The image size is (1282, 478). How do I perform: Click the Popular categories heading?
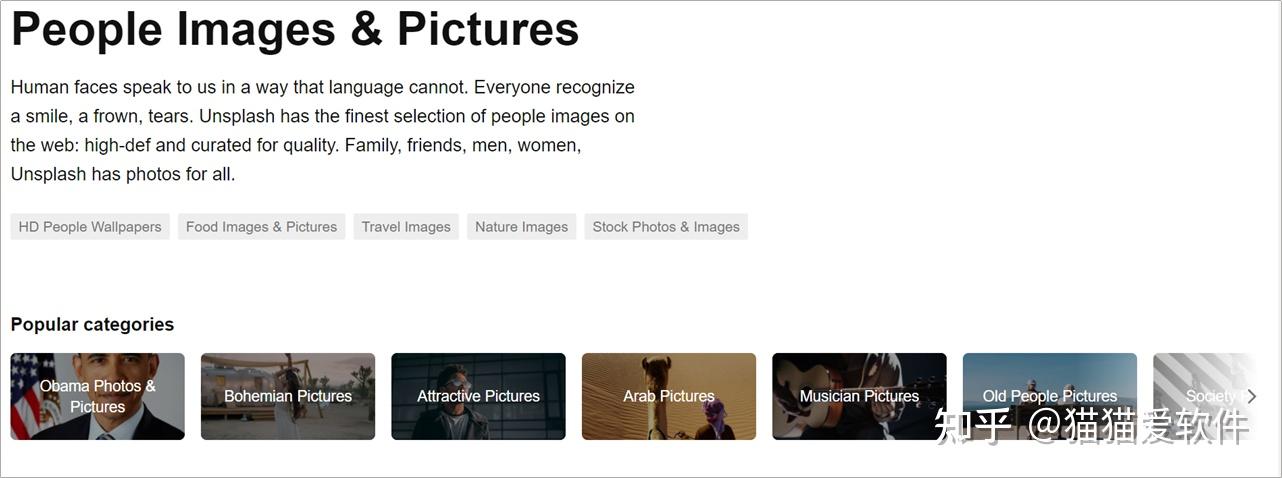pos(92,324)
